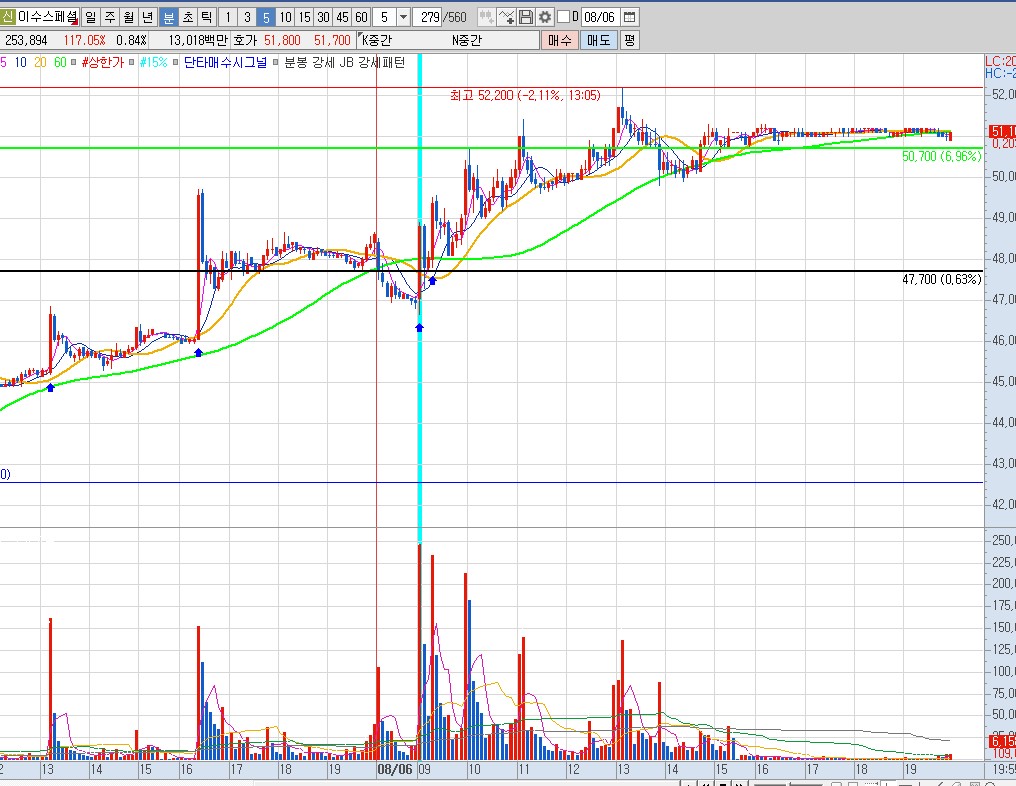Click the moving average 5 label

pyautogui.click(x=3, y=62)
